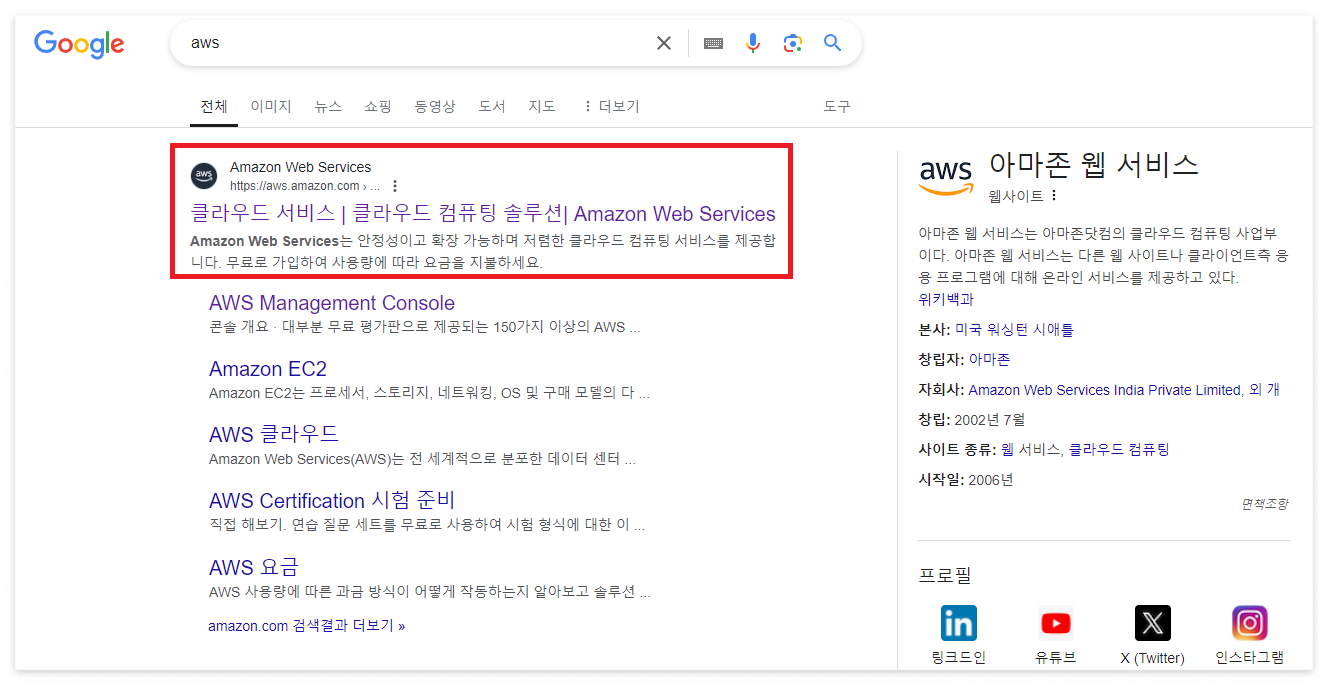Submit search with magnifying glass icon

click(x=833, y=43)
